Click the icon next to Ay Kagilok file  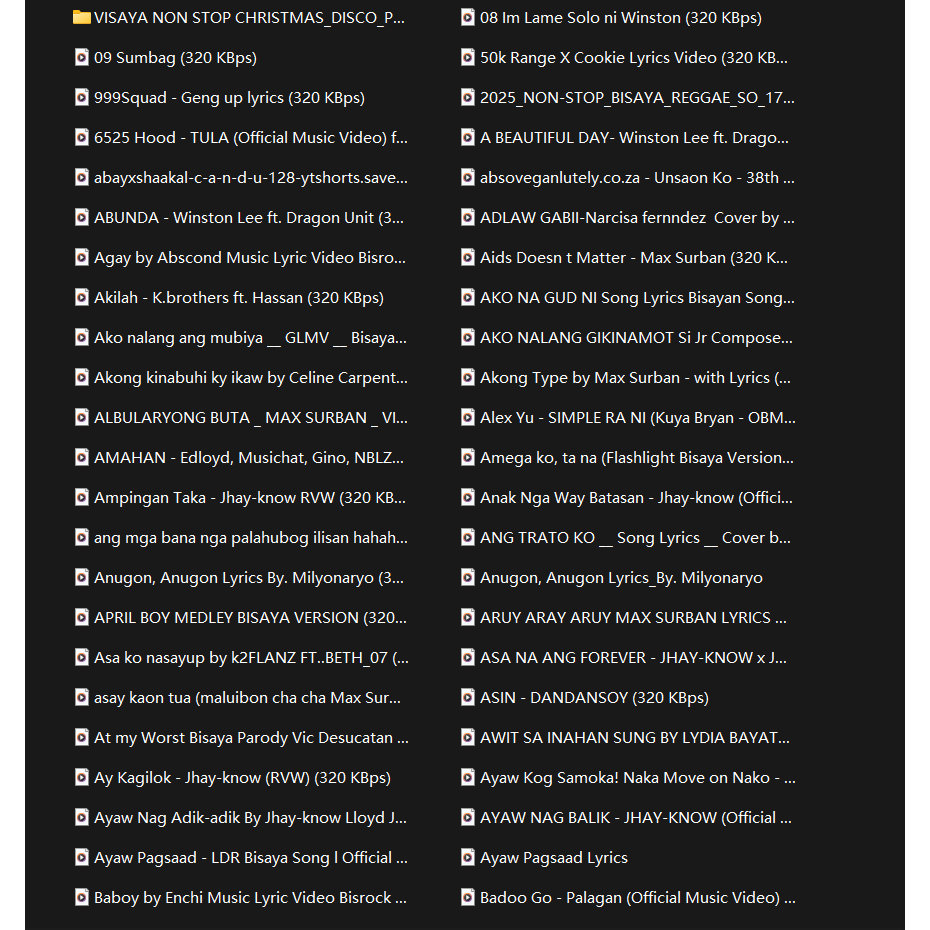pos(82,778)
